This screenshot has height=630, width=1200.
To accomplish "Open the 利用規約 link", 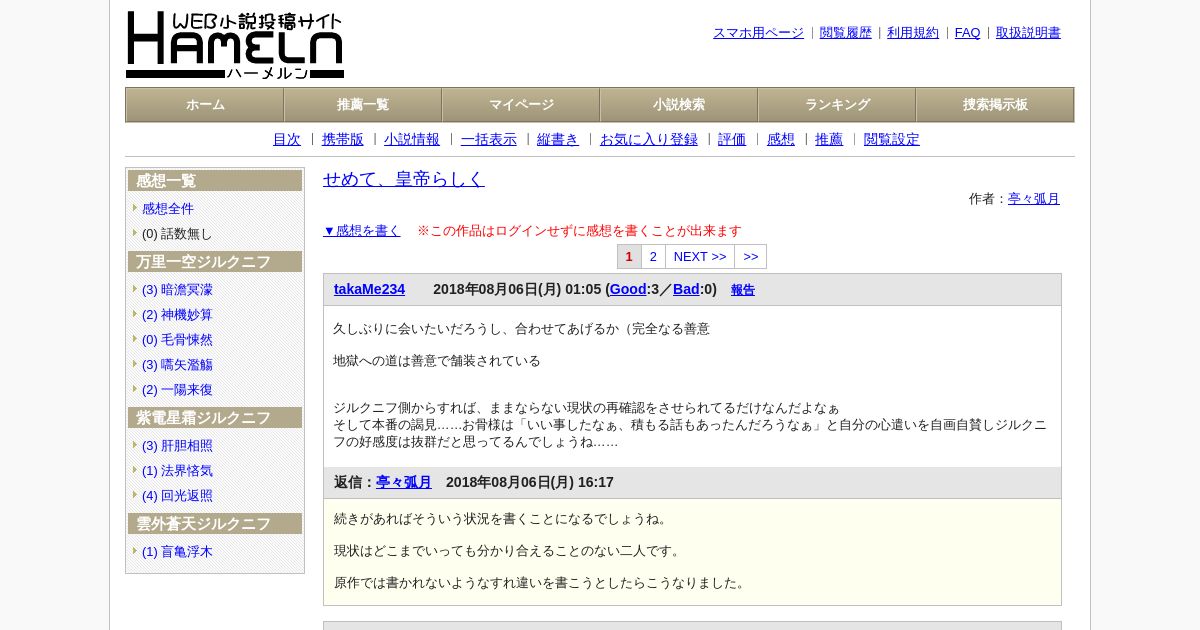I will click(913, 33).
